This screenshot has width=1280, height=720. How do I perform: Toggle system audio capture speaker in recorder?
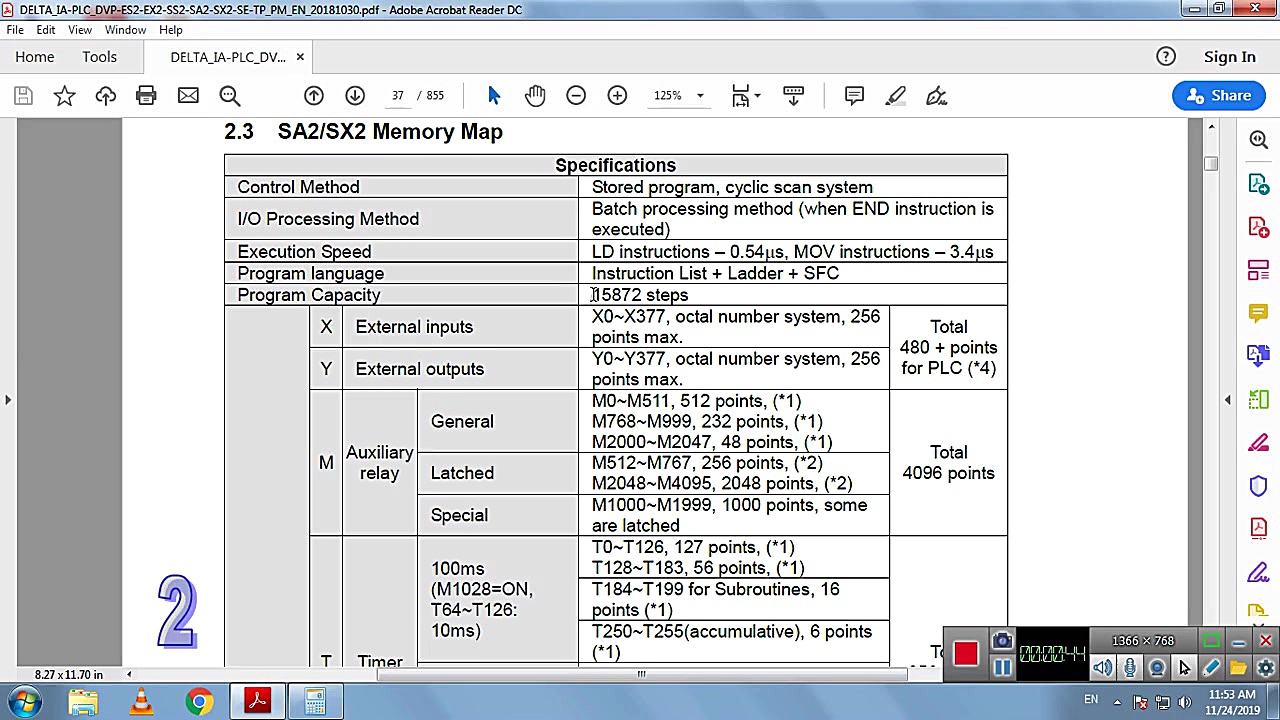[1103, 668]
